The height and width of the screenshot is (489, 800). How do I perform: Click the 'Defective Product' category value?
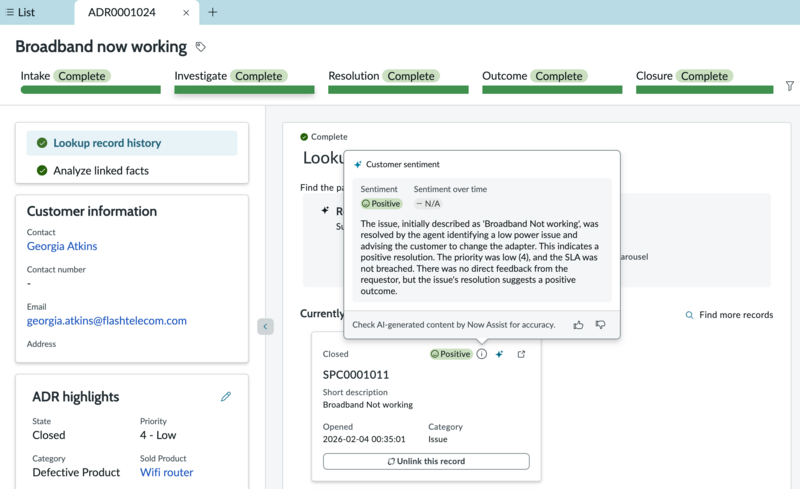click(x=76, y=472)
